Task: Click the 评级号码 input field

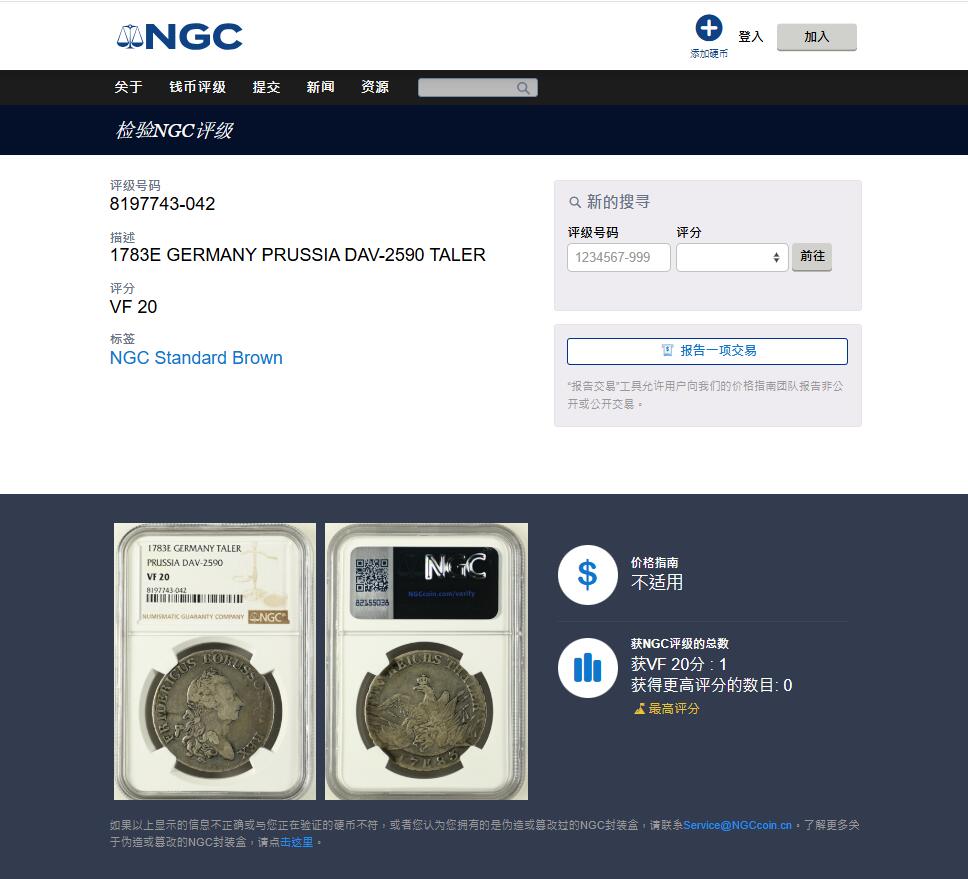Action: pos(619,257)
